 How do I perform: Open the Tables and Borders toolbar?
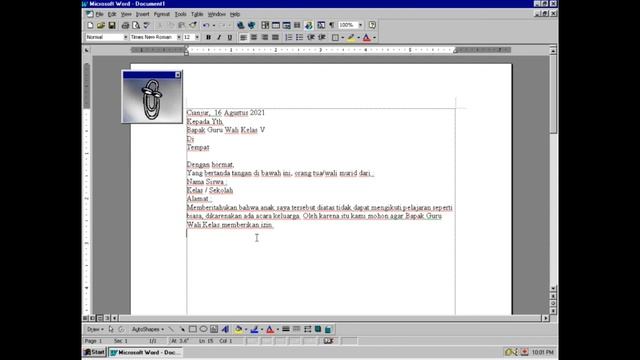click(265, 25)
